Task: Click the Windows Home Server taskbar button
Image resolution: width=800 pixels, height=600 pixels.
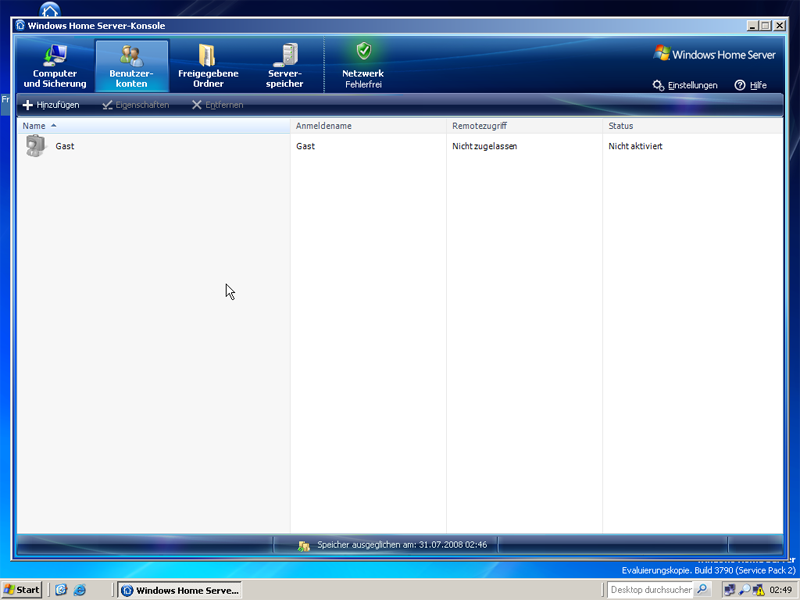Action: [180, 590]
